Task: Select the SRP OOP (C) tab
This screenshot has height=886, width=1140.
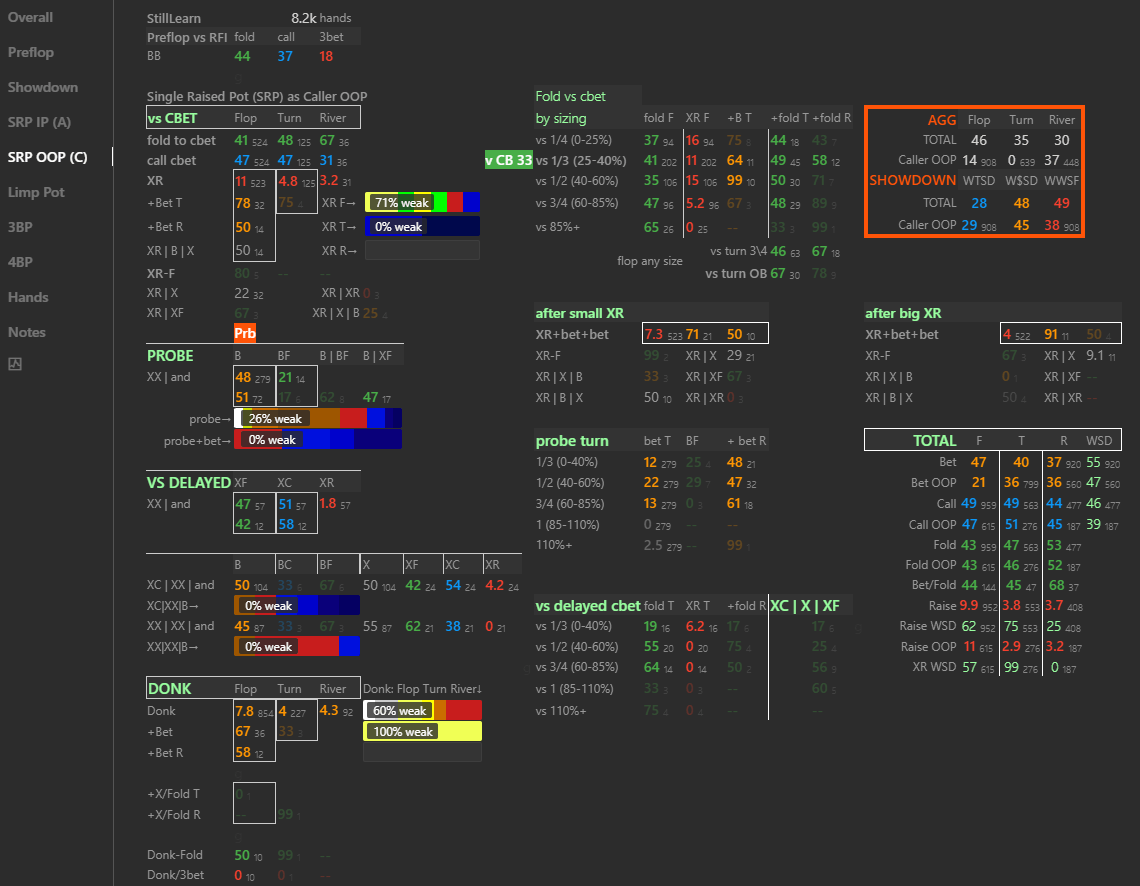Action: tap(47, 157)
